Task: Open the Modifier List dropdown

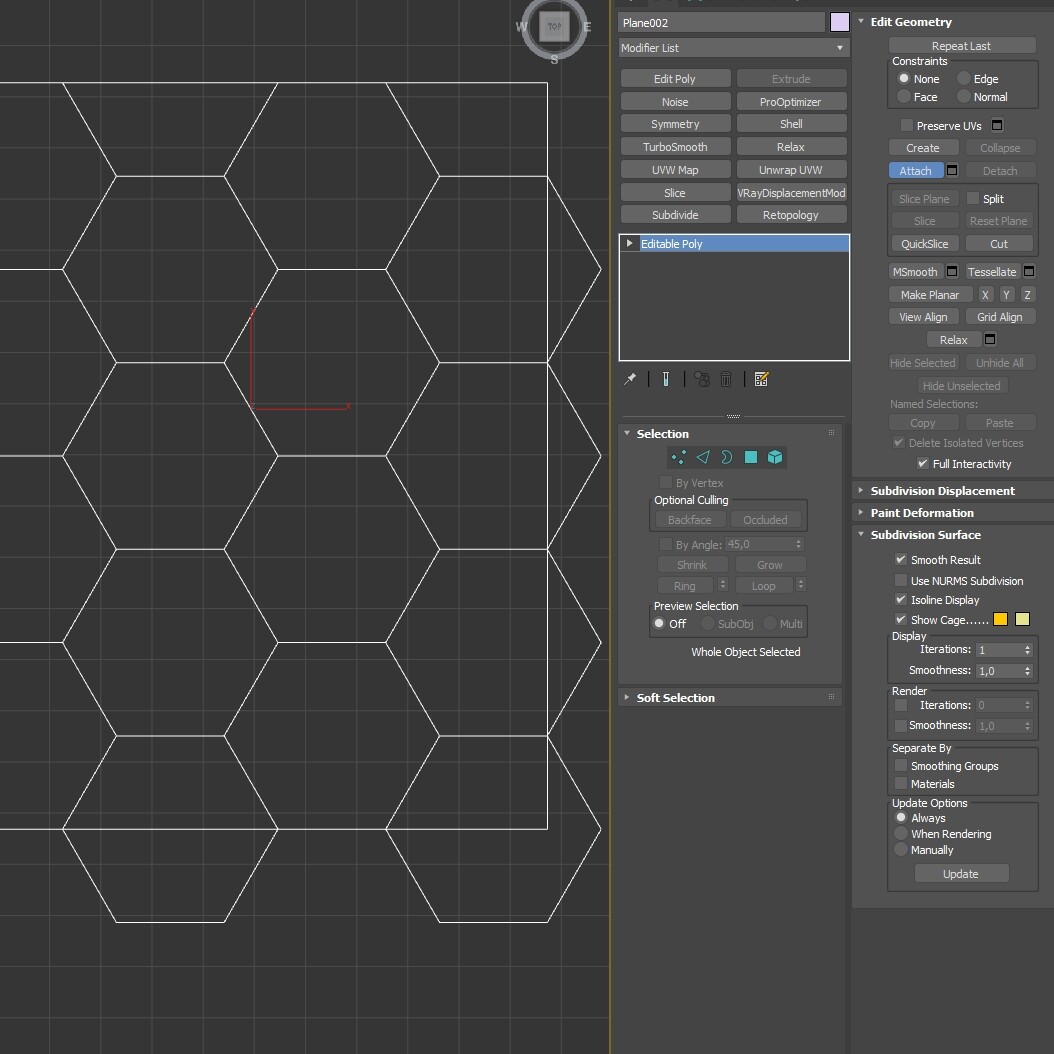Action: pyautogui.click(x=733, y=48)
